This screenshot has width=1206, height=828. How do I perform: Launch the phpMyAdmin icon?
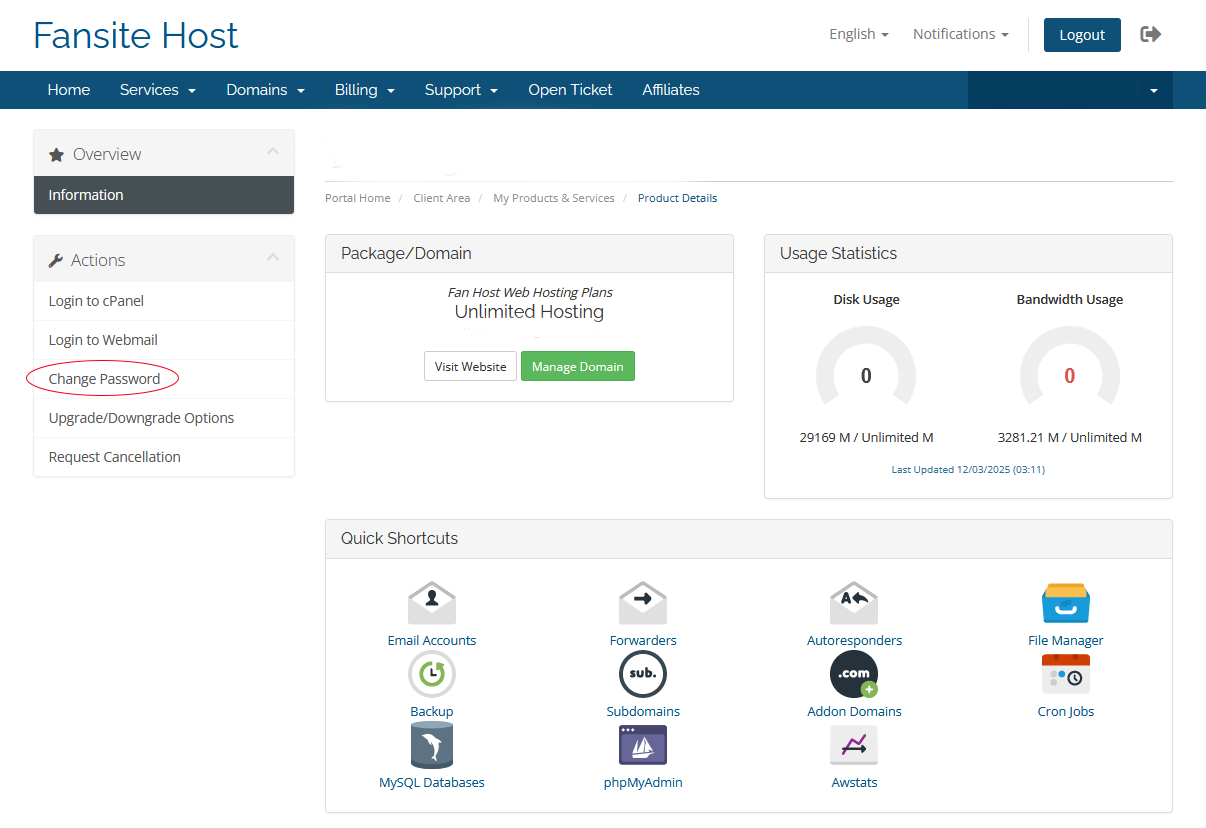pos(643,746)
